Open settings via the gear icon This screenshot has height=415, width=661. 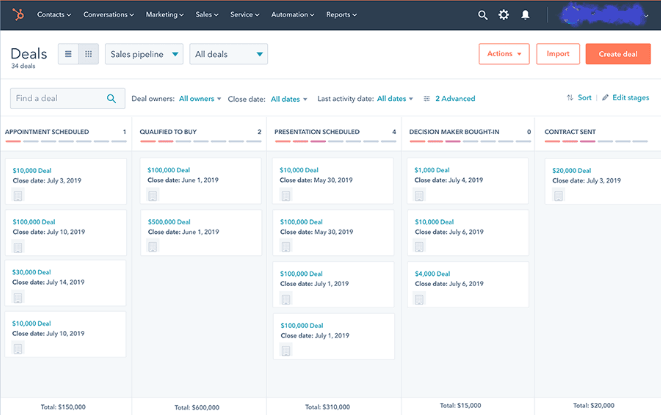(504, 15)
